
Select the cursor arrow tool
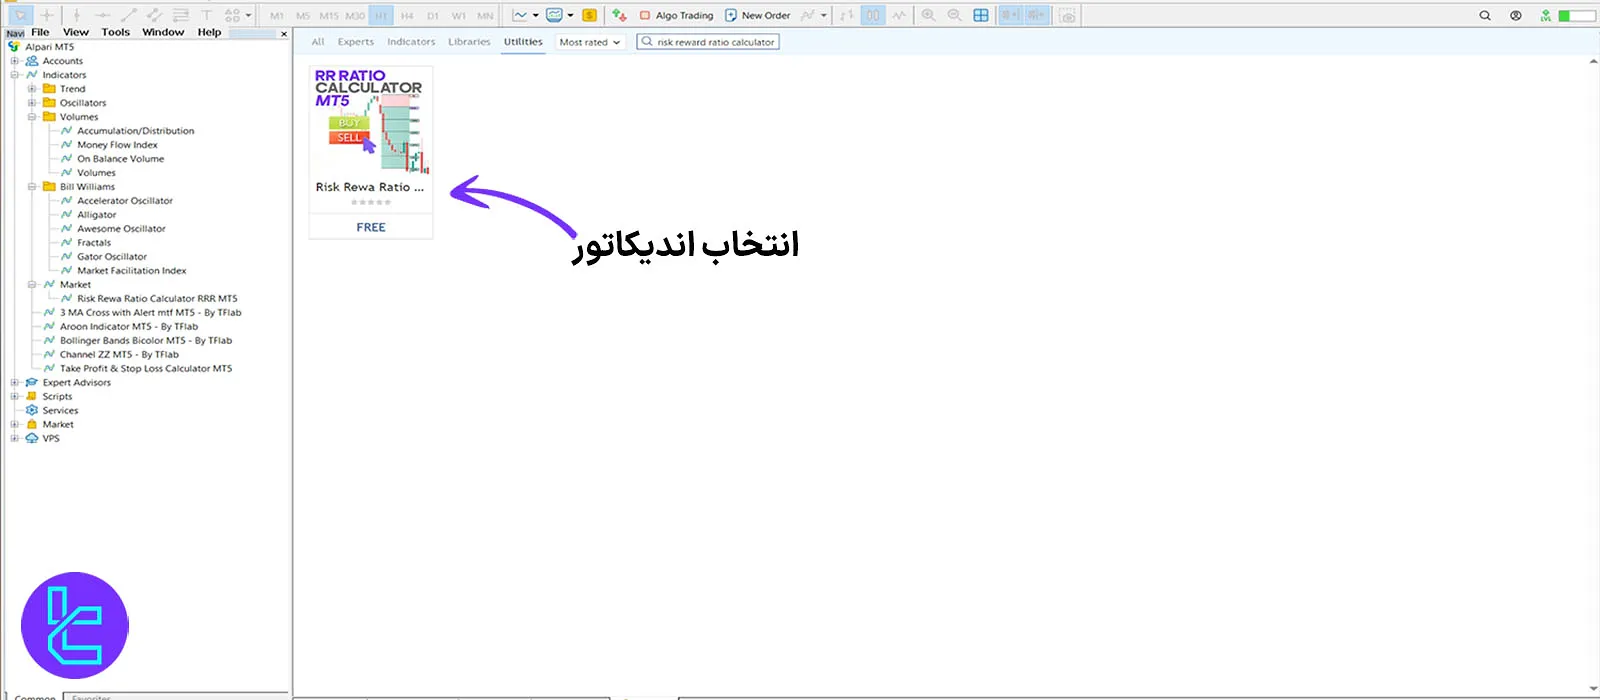pos(20,15)
